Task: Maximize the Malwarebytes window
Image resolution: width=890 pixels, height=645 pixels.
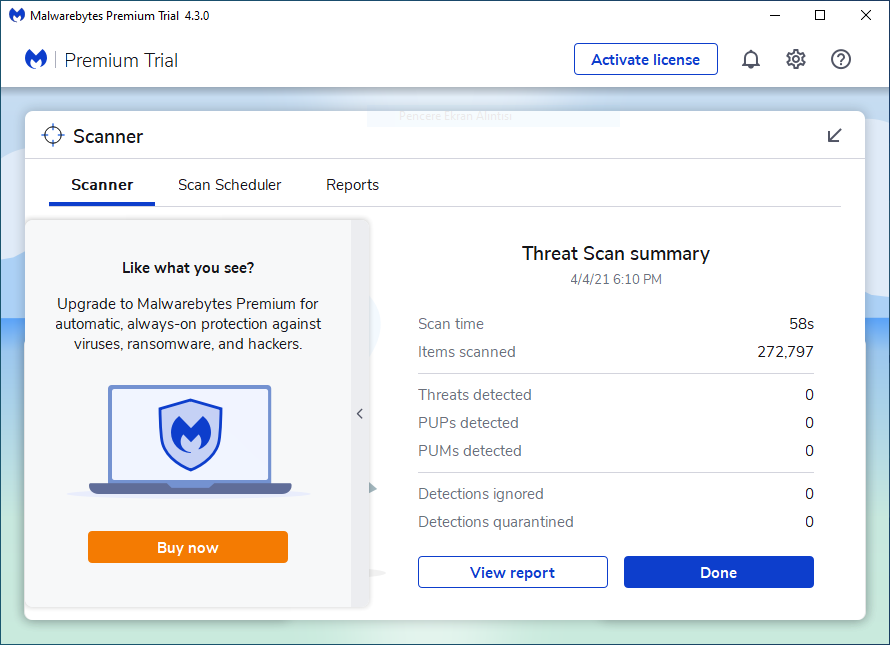Action: 820,16
